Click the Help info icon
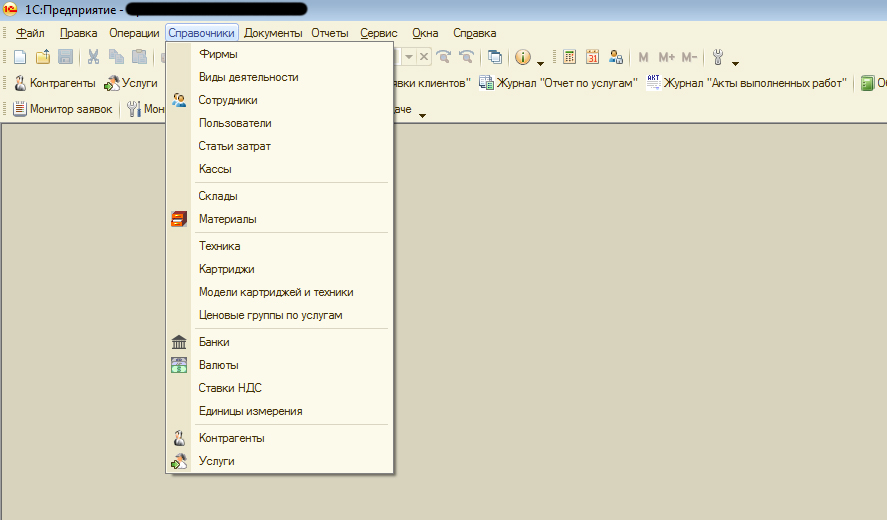This screenshot has height=520, width=887. point(522,58)
